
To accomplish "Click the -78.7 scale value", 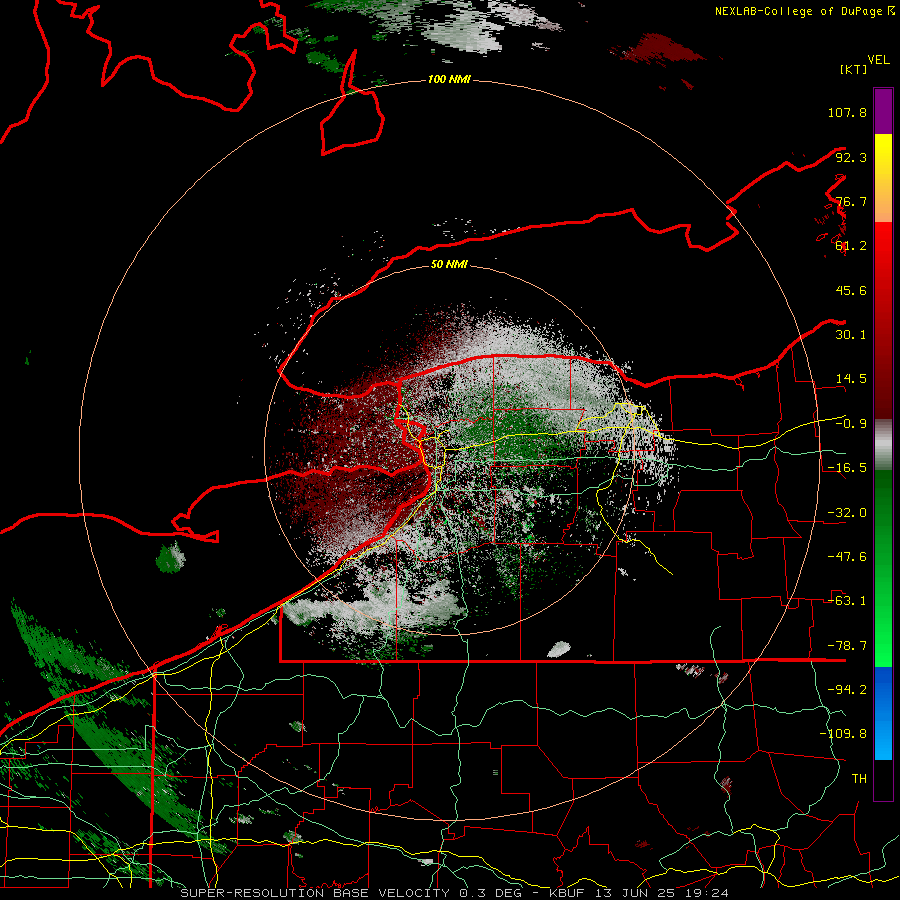I will pos(847,646).
